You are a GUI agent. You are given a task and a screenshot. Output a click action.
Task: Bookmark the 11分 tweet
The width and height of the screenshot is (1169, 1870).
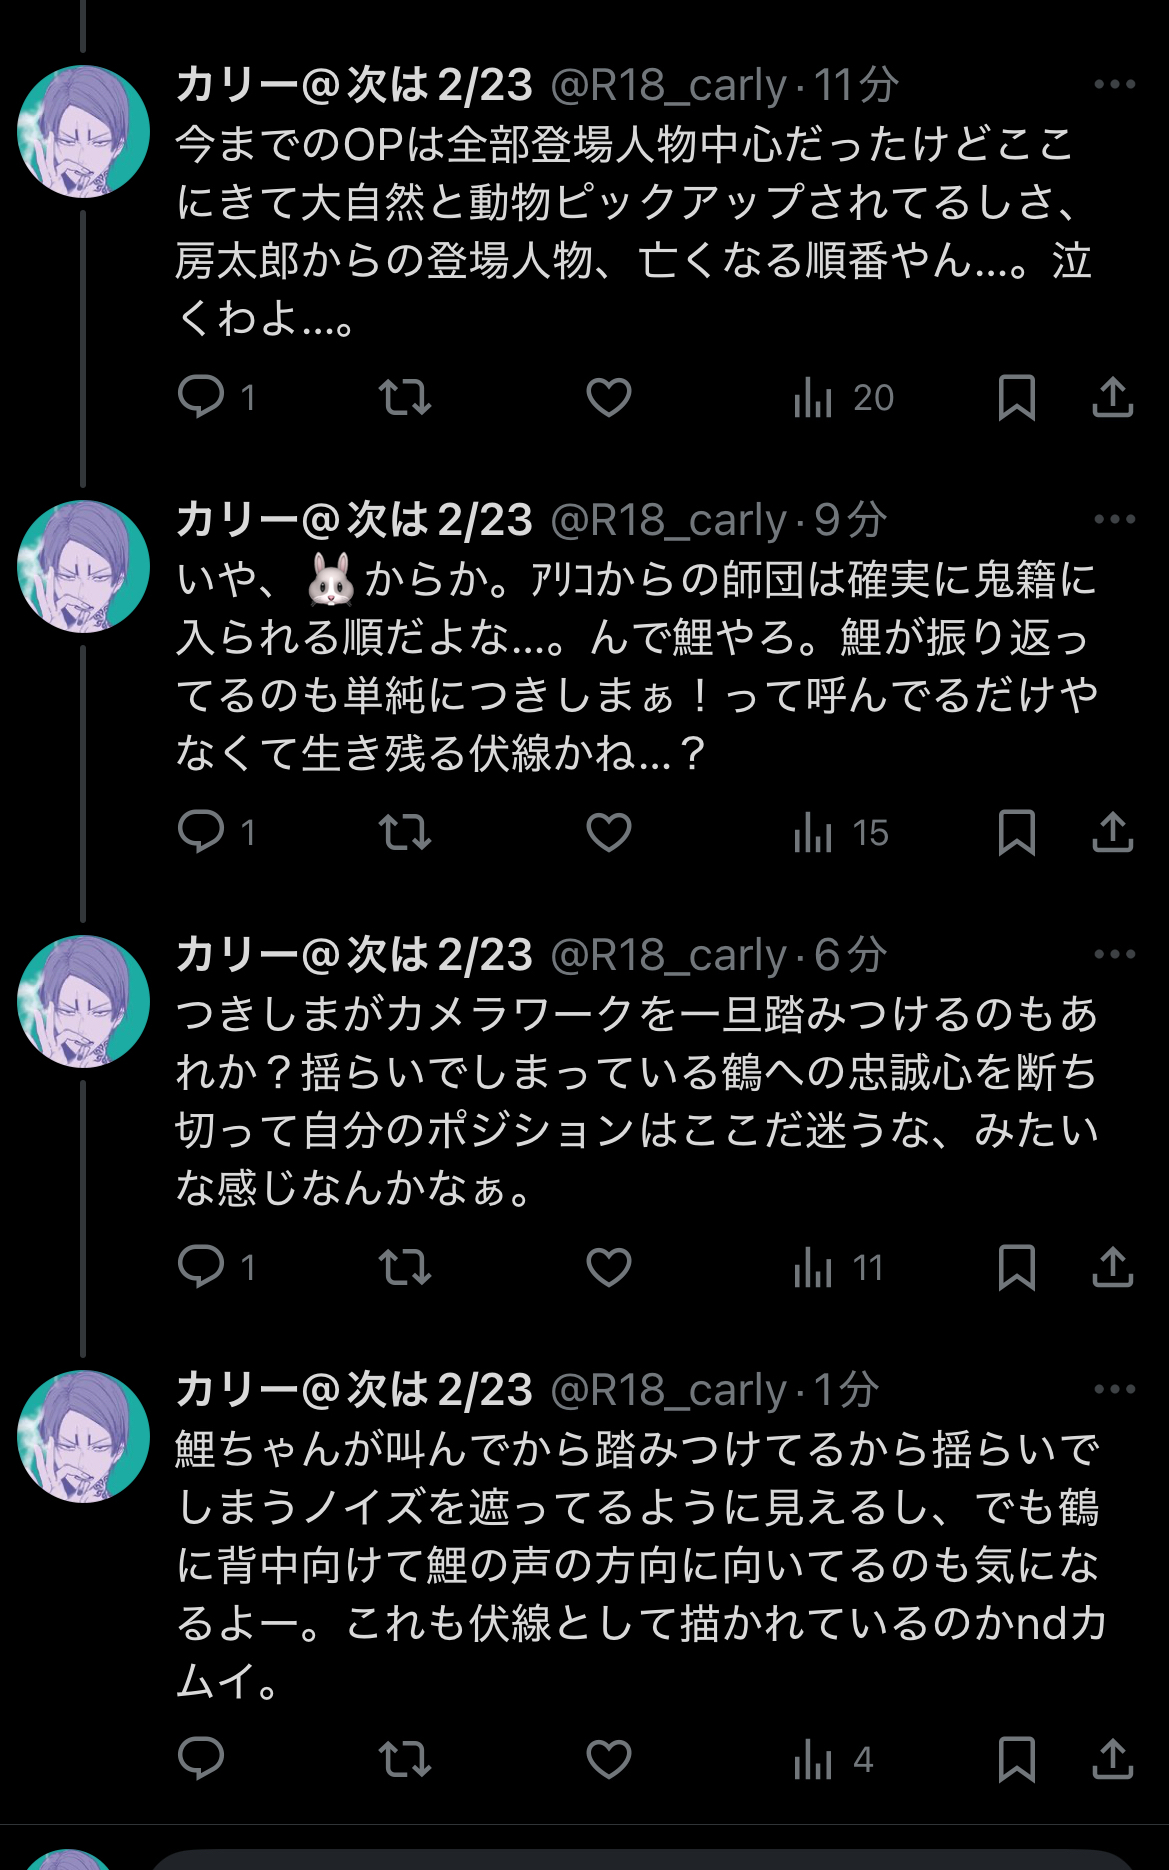pos(1016,397)
